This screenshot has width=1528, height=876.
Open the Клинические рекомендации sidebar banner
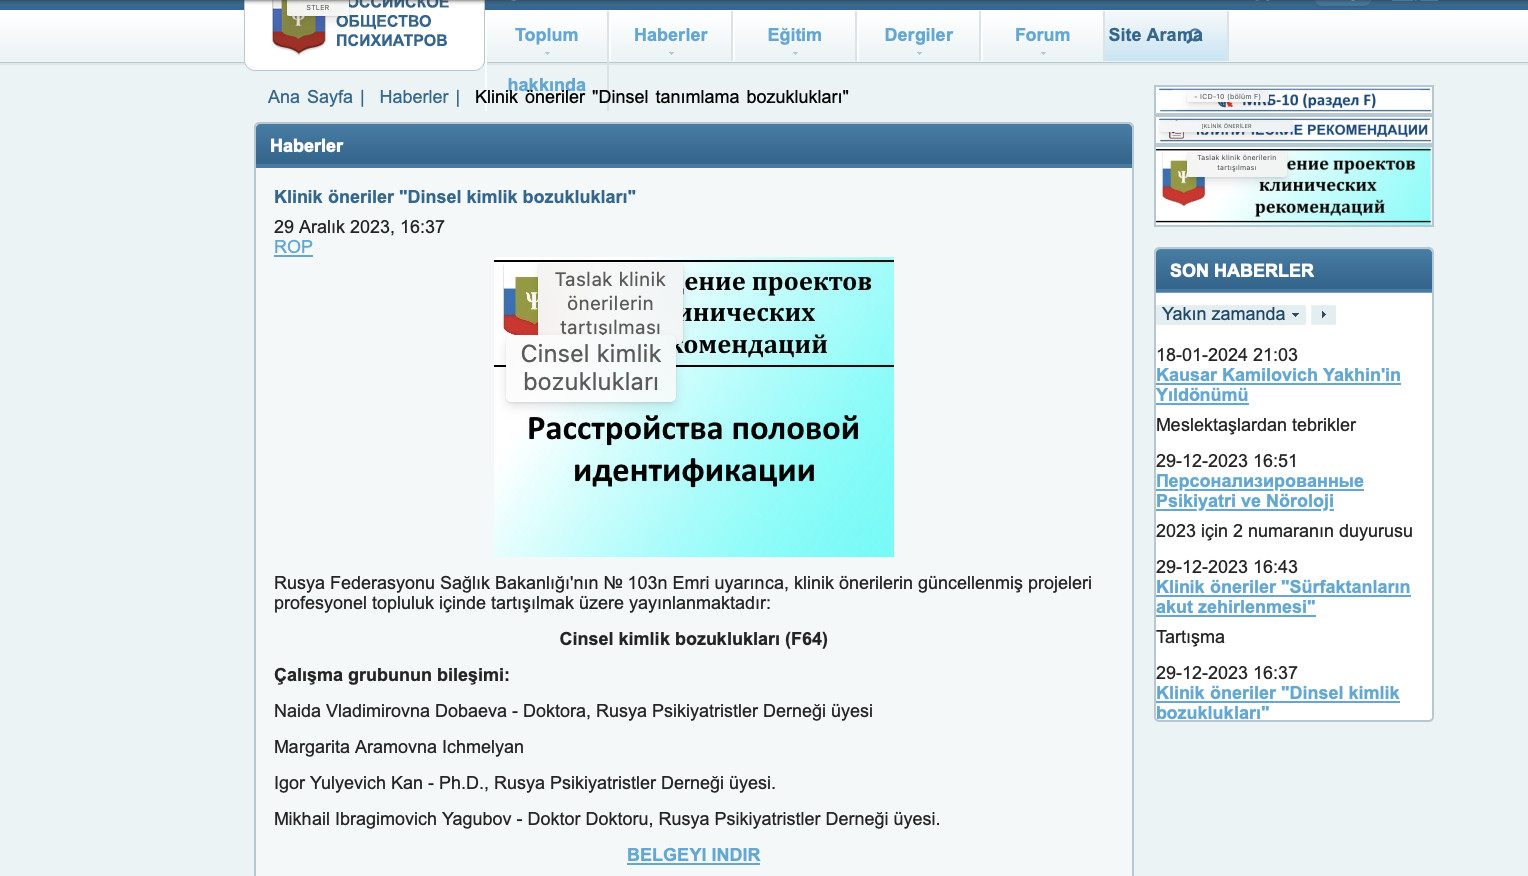tap(1294, 130)
